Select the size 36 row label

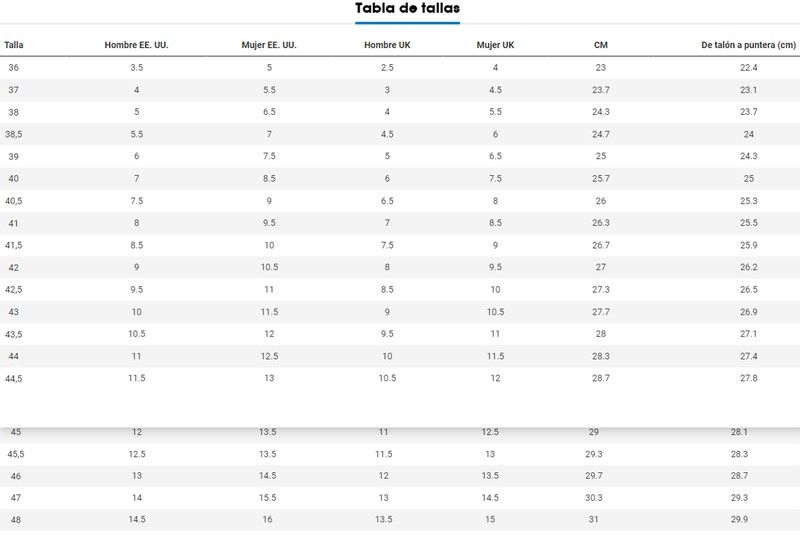[x=14, y=67]
